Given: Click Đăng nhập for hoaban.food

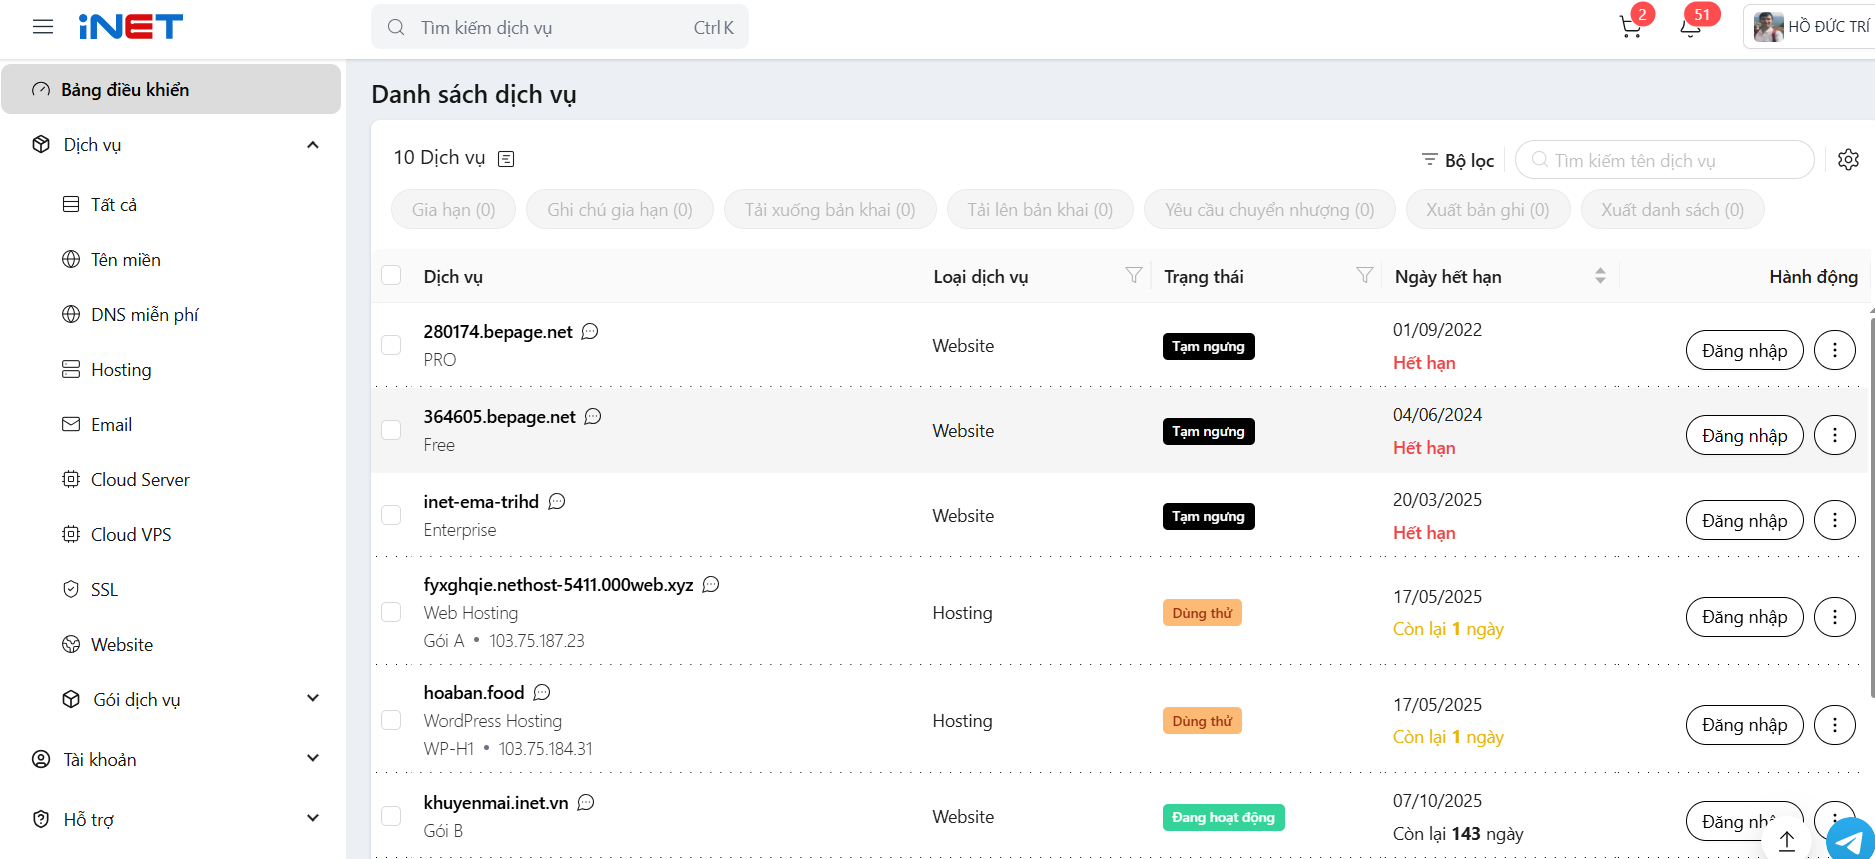Looking at the screenshot, I should [1745, 725].
